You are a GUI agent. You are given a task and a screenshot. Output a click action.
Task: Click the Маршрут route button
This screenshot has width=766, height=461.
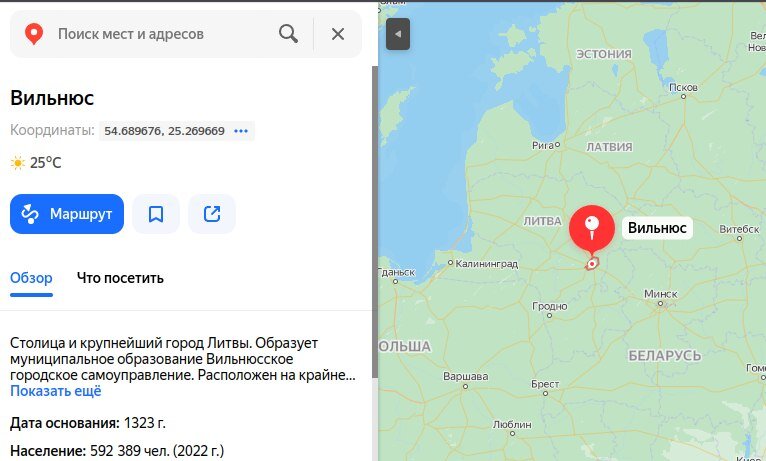(x=67, y=214)
